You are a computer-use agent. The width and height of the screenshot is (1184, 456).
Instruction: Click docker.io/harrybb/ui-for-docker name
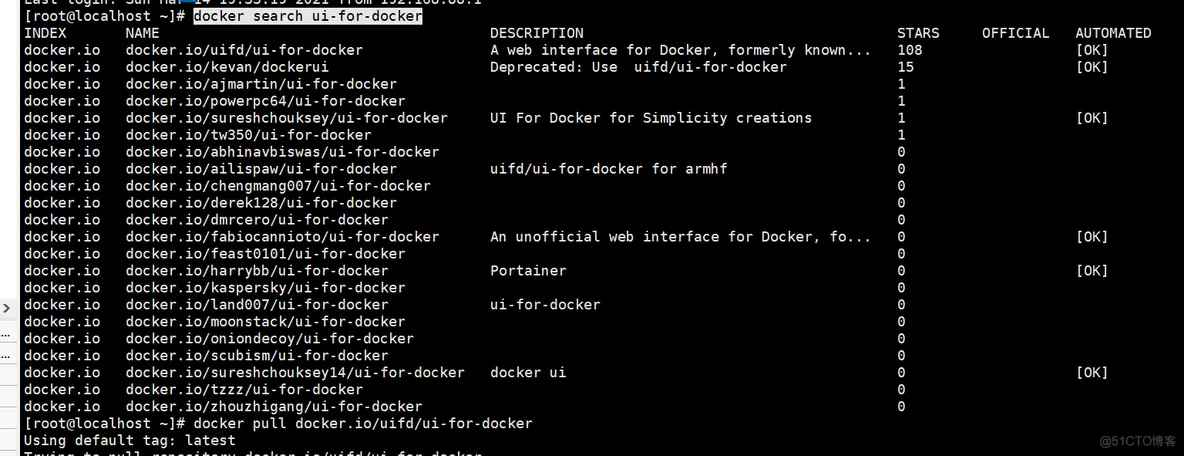(257, 271)
